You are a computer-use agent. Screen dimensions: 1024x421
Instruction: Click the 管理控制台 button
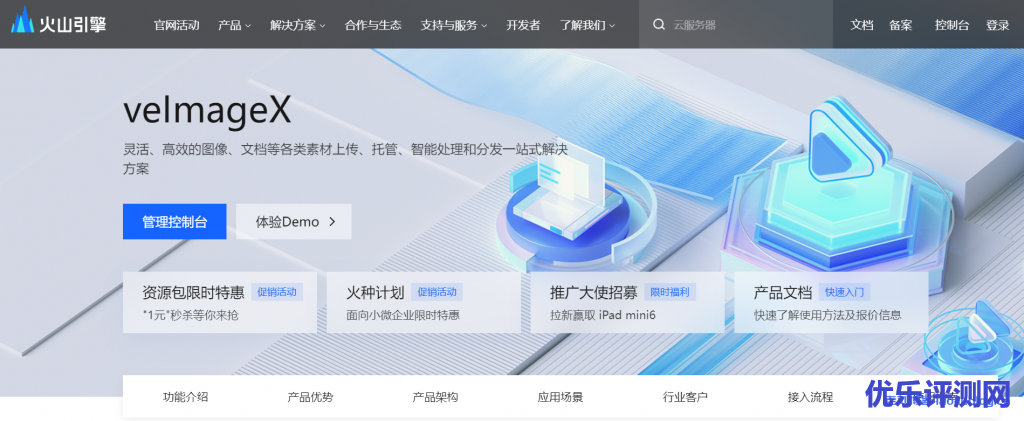point(174,222)
